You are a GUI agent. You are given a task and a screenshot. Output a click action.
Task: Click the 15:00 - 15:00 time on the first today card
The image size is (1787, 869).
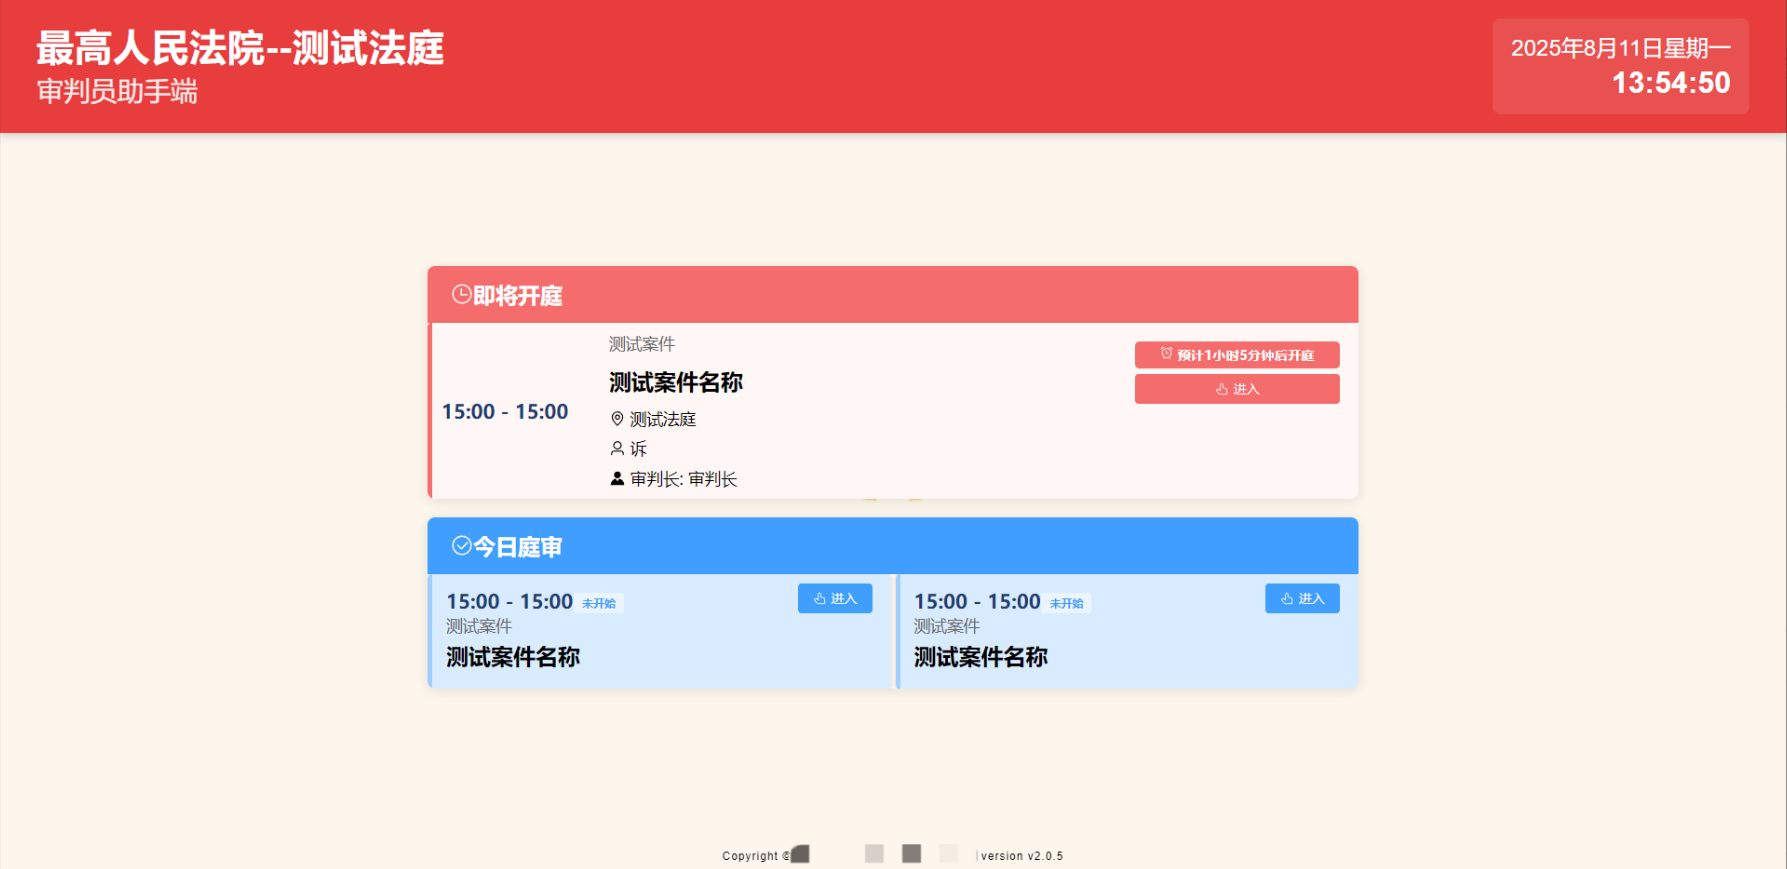point(509,602)
